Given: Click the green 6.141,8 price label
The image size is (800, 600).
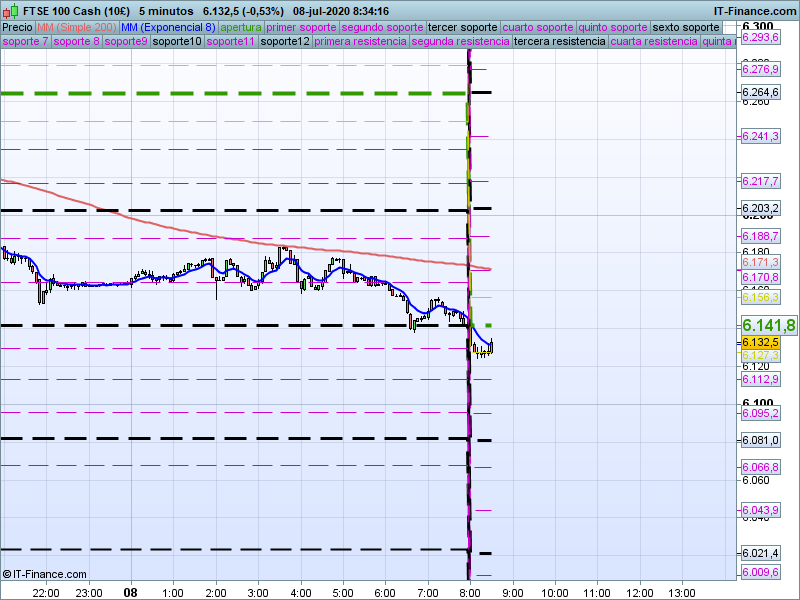Looking at the screenshot, I should (x=768, y=325).
